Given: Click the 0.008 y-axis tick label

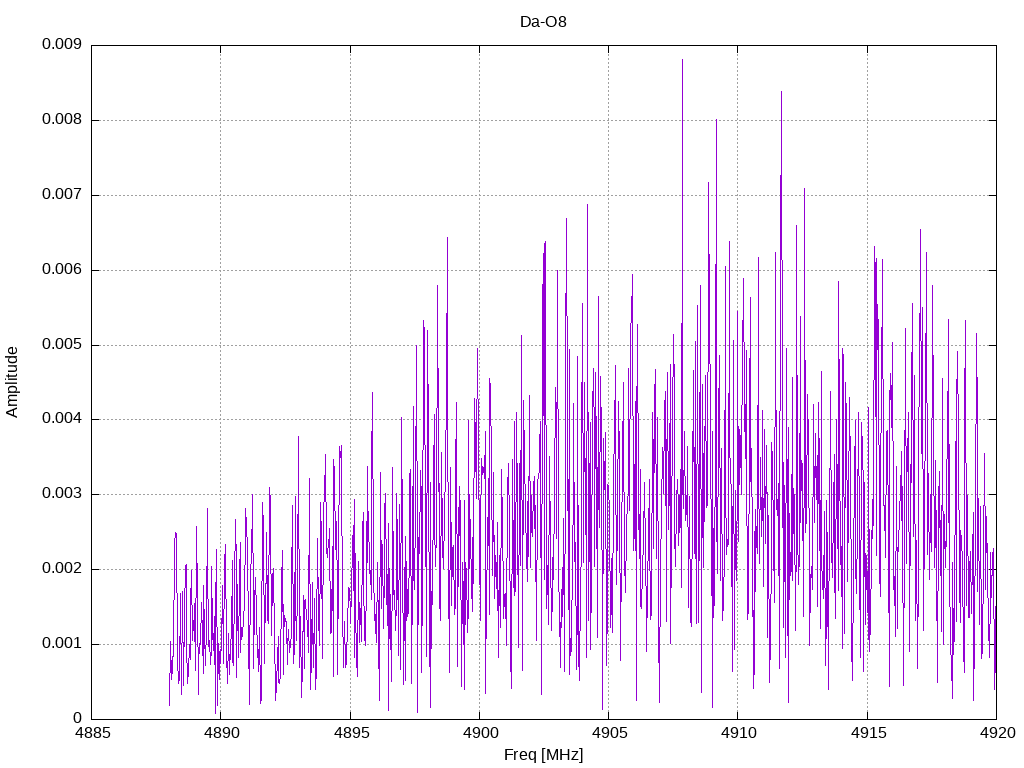Looking at the screenshot, I should (62, 120).
